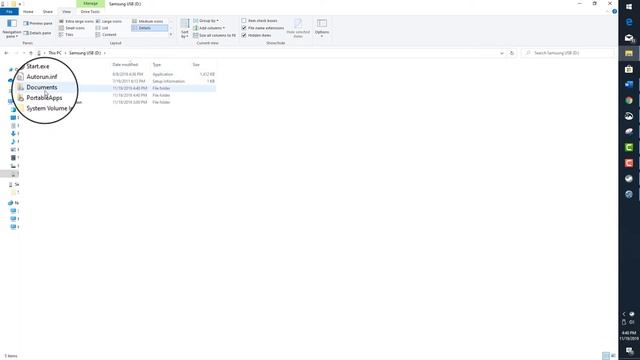This screenshot has height=360, width=640.
Task: Click the Search Samsung USB field
Action: 568,53
